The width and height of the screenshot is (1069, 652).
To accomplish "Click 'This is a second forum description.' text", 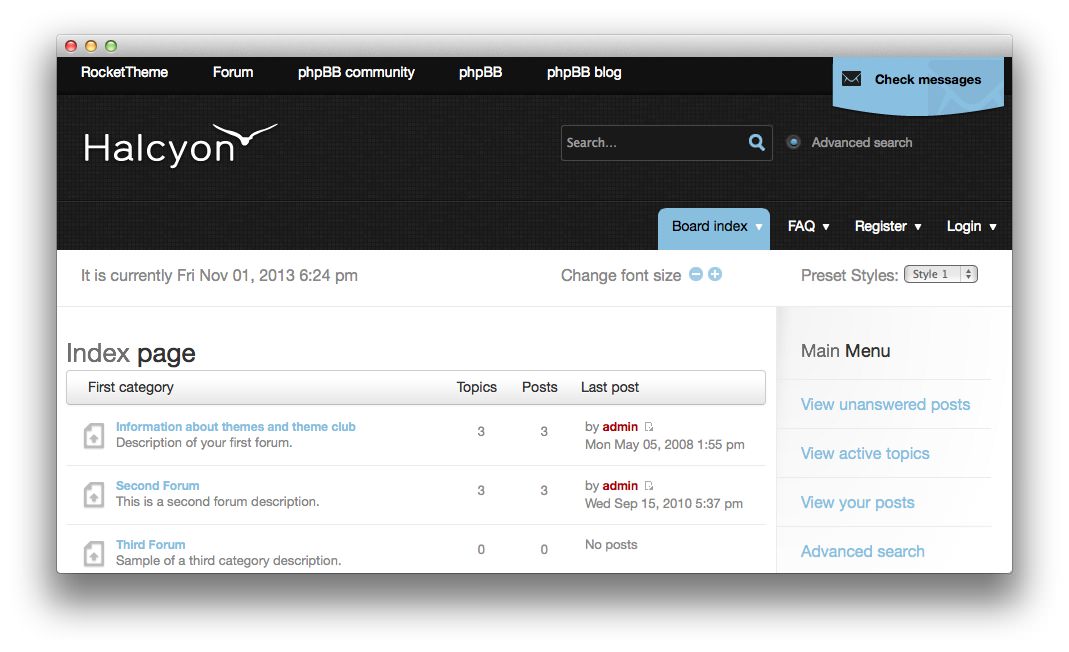I will tap(217, 501).
